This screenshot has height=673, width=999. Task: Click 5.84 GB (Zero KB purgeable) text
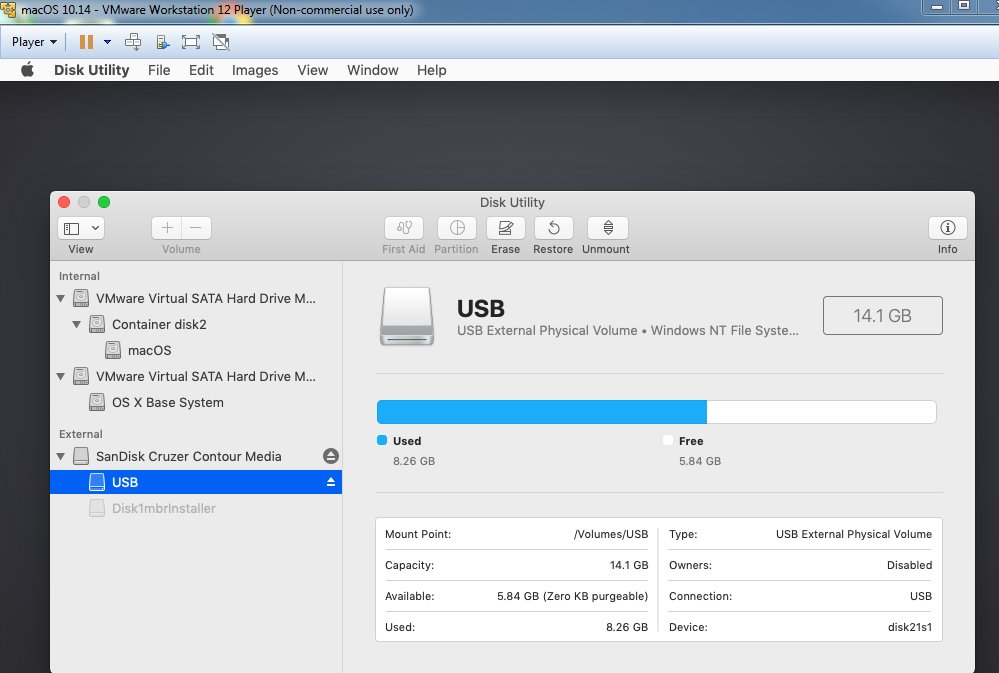572,596
